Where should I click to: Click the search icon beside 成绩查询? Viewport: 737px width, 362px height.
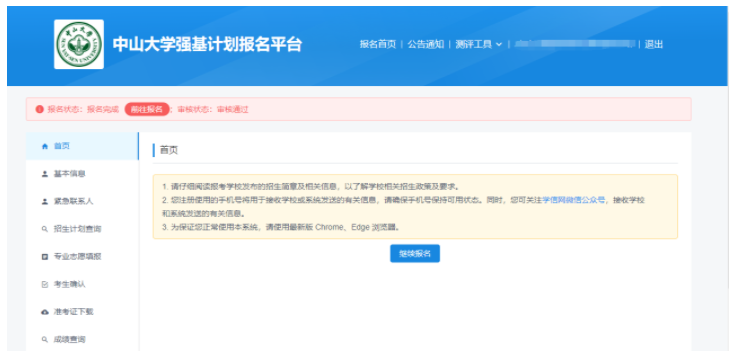(45, 339)
